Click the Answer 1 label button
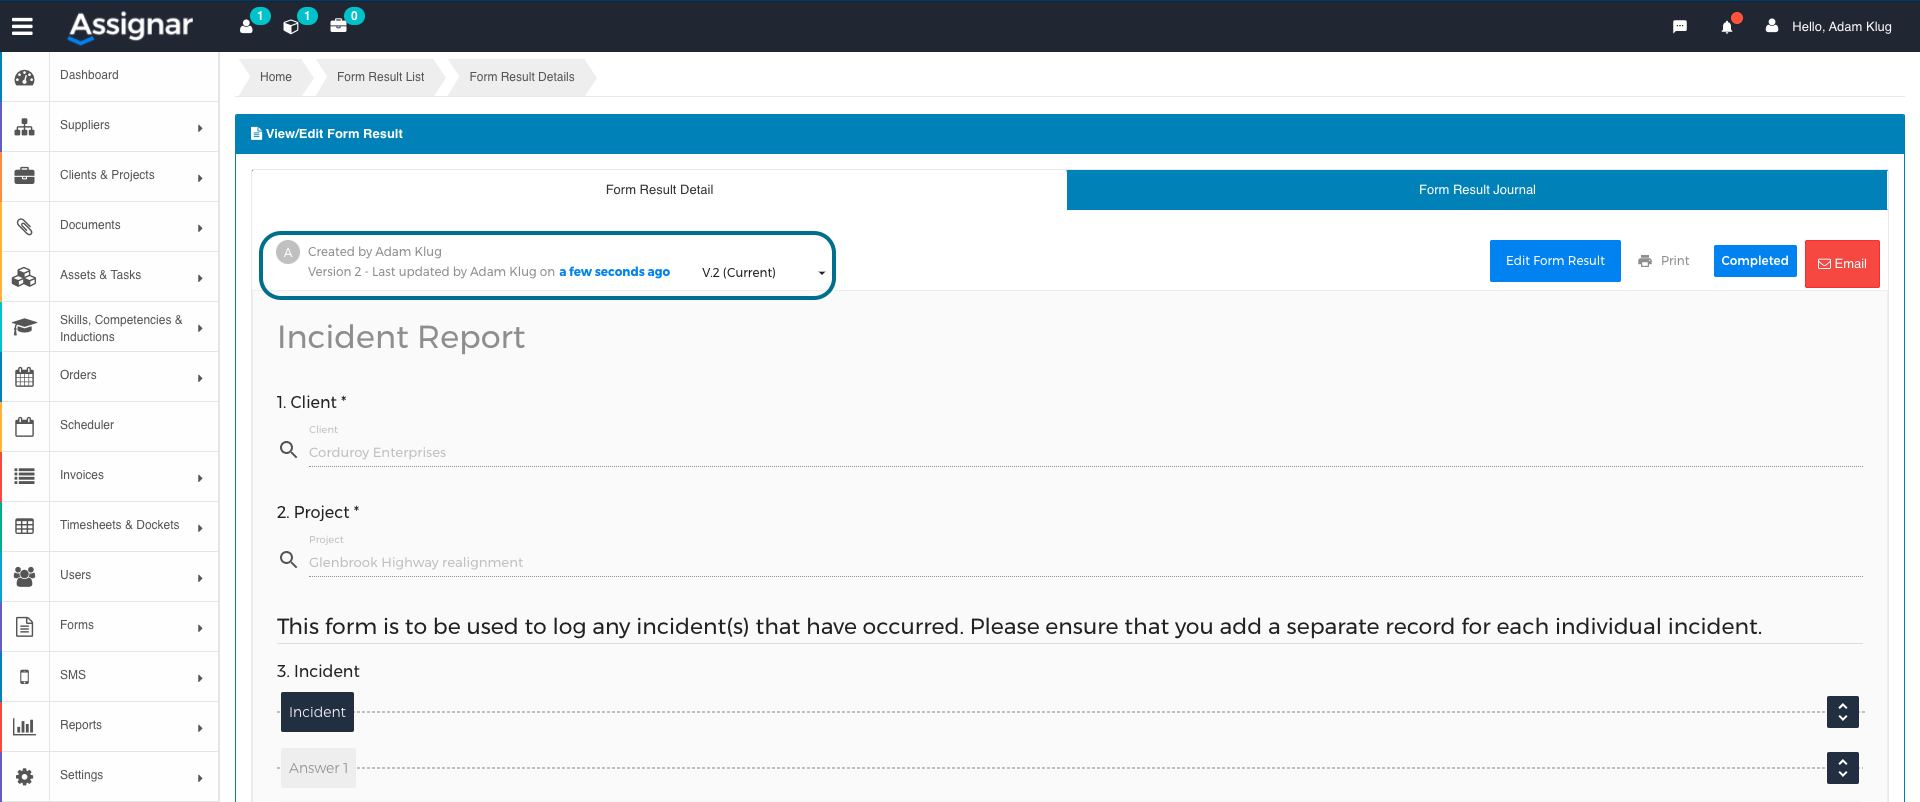Viewport: 1920px width, 802px height. point(318,768)
